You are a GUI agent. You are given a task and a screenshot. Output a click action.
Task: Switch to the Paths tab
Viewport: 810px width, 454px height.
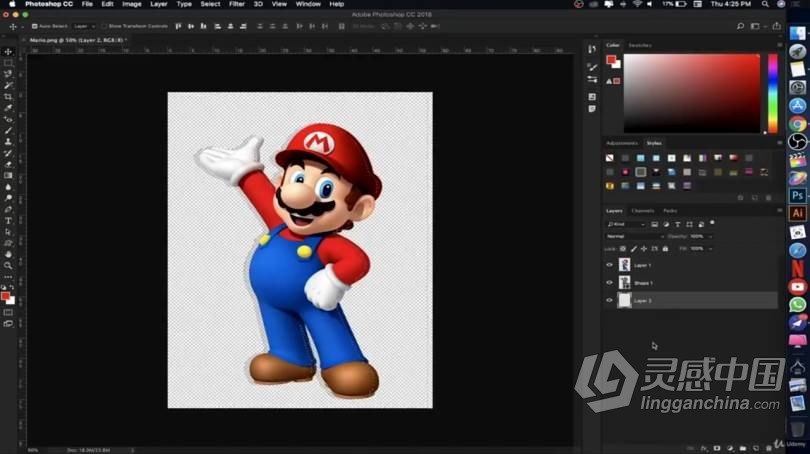[x=670, y=211]
